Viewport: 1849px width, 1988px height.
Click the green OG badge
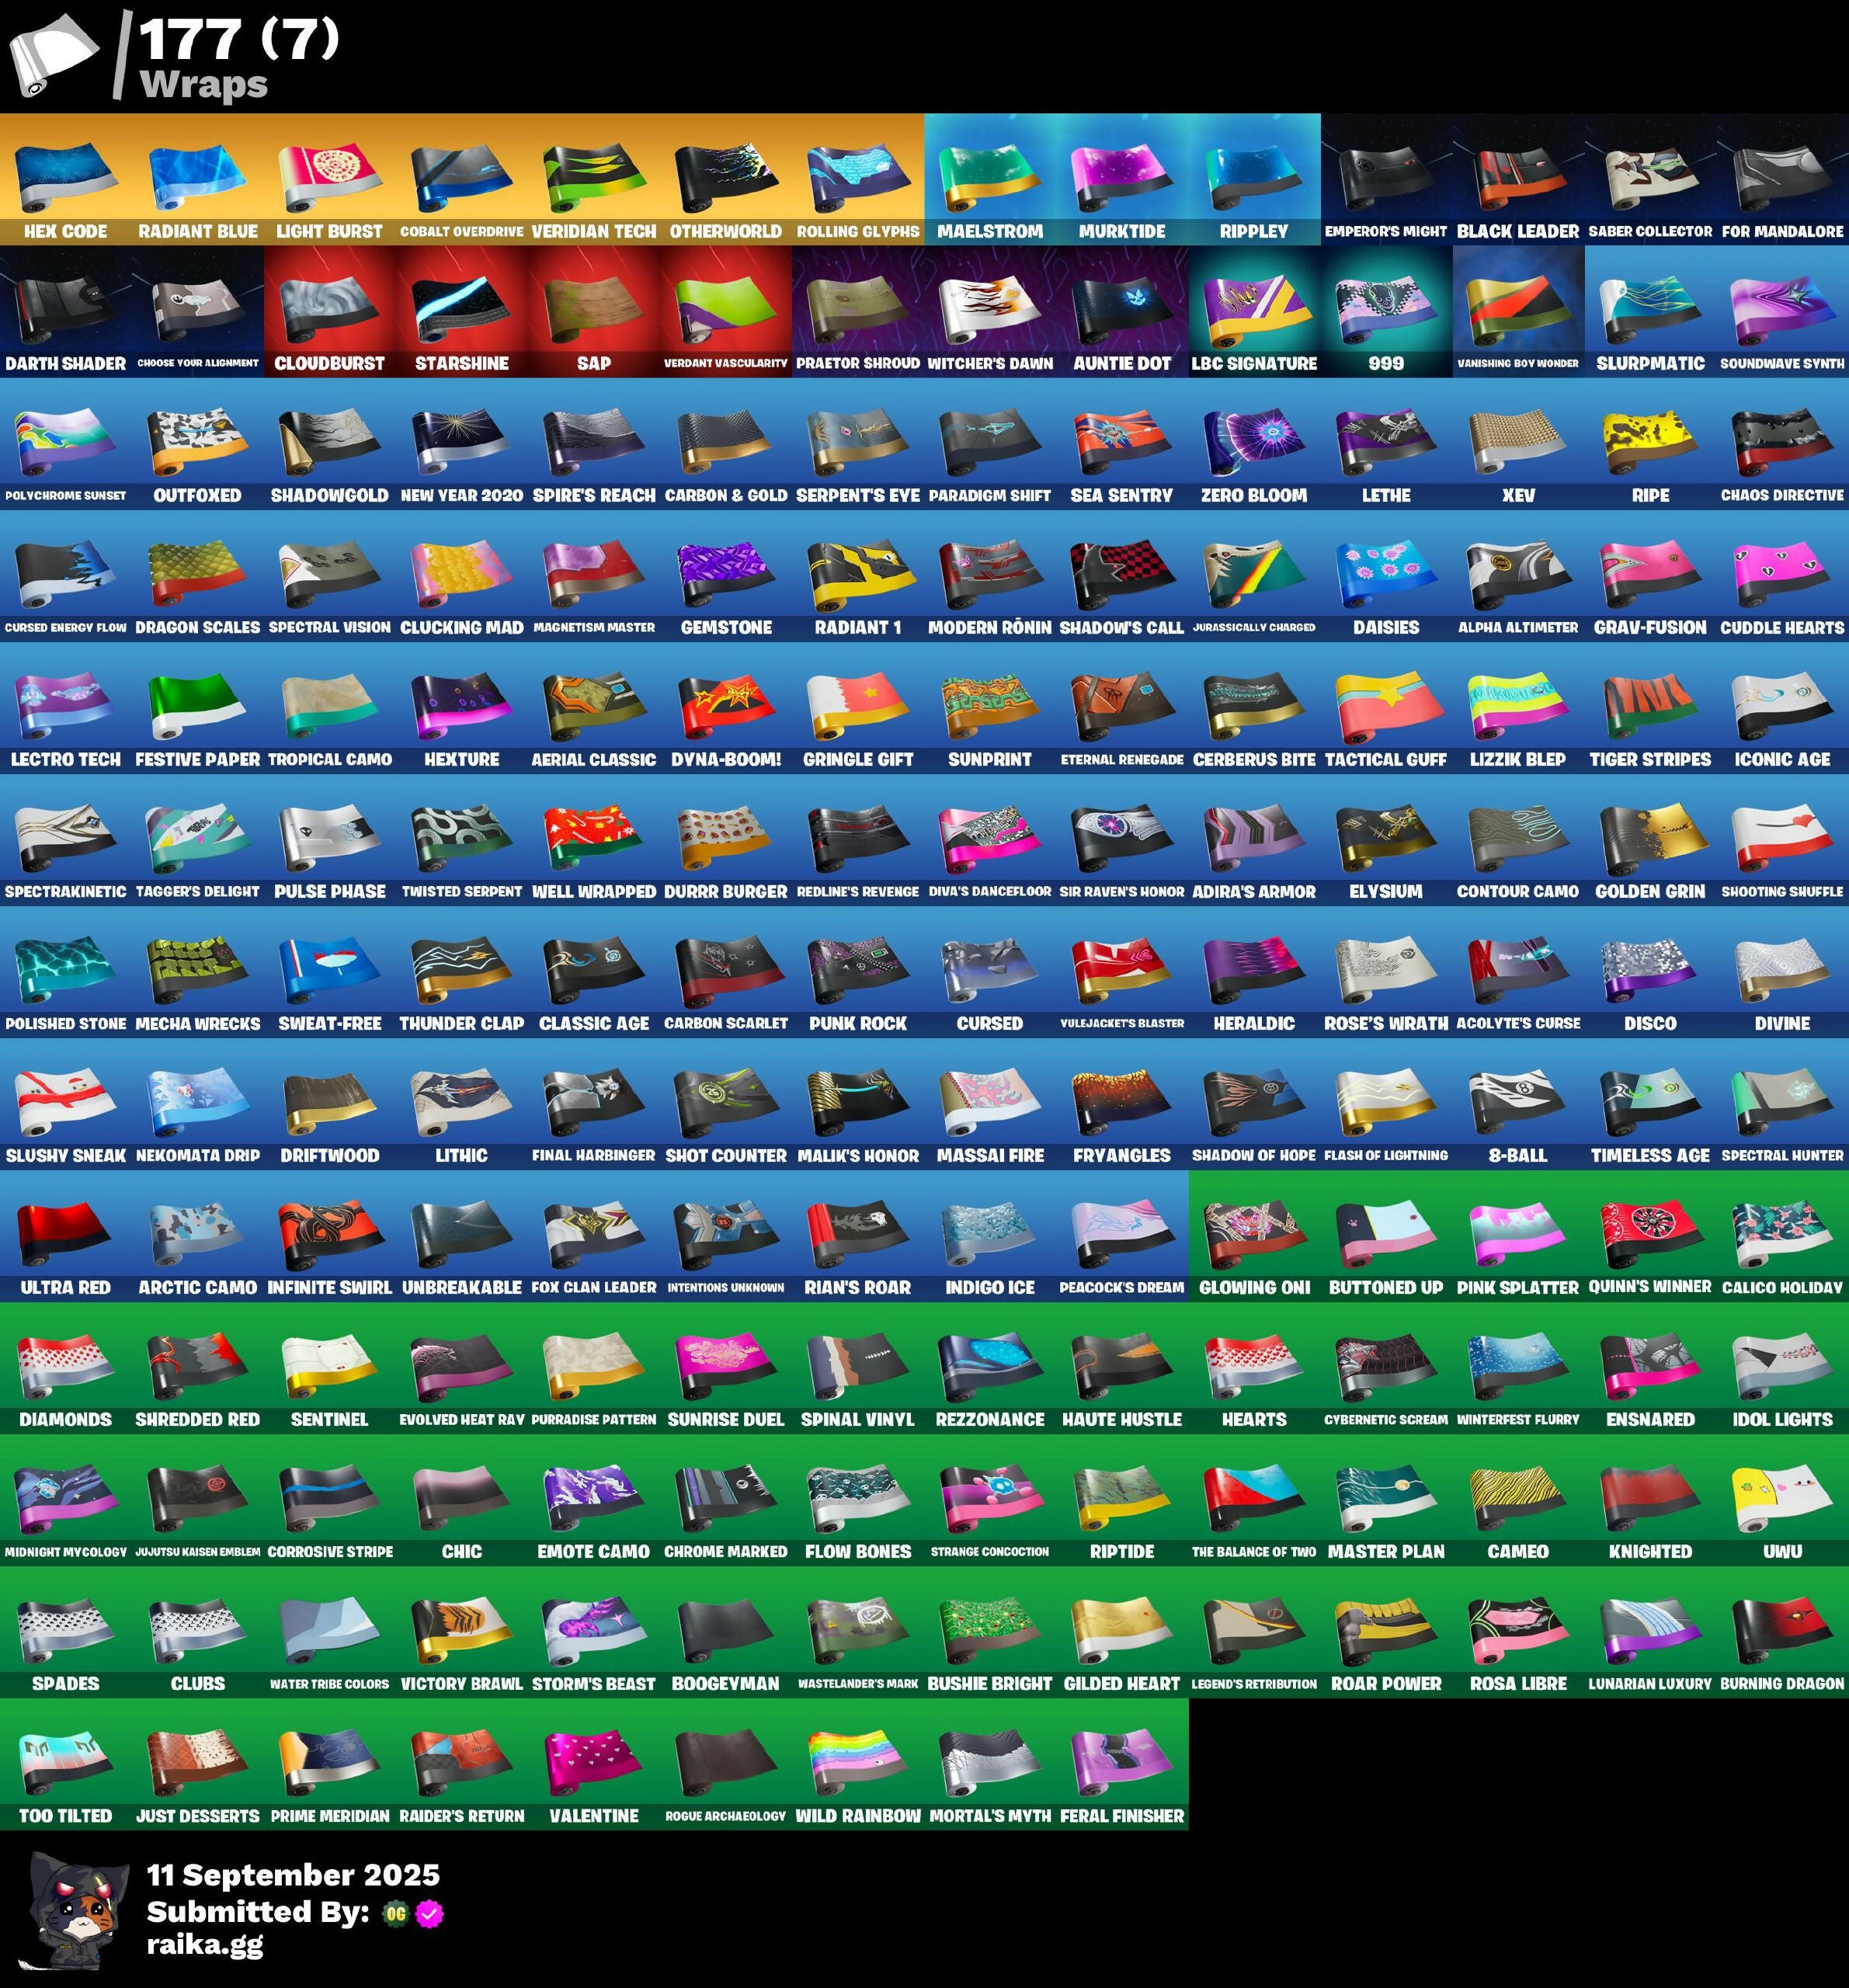click(x=396, y=1913)
